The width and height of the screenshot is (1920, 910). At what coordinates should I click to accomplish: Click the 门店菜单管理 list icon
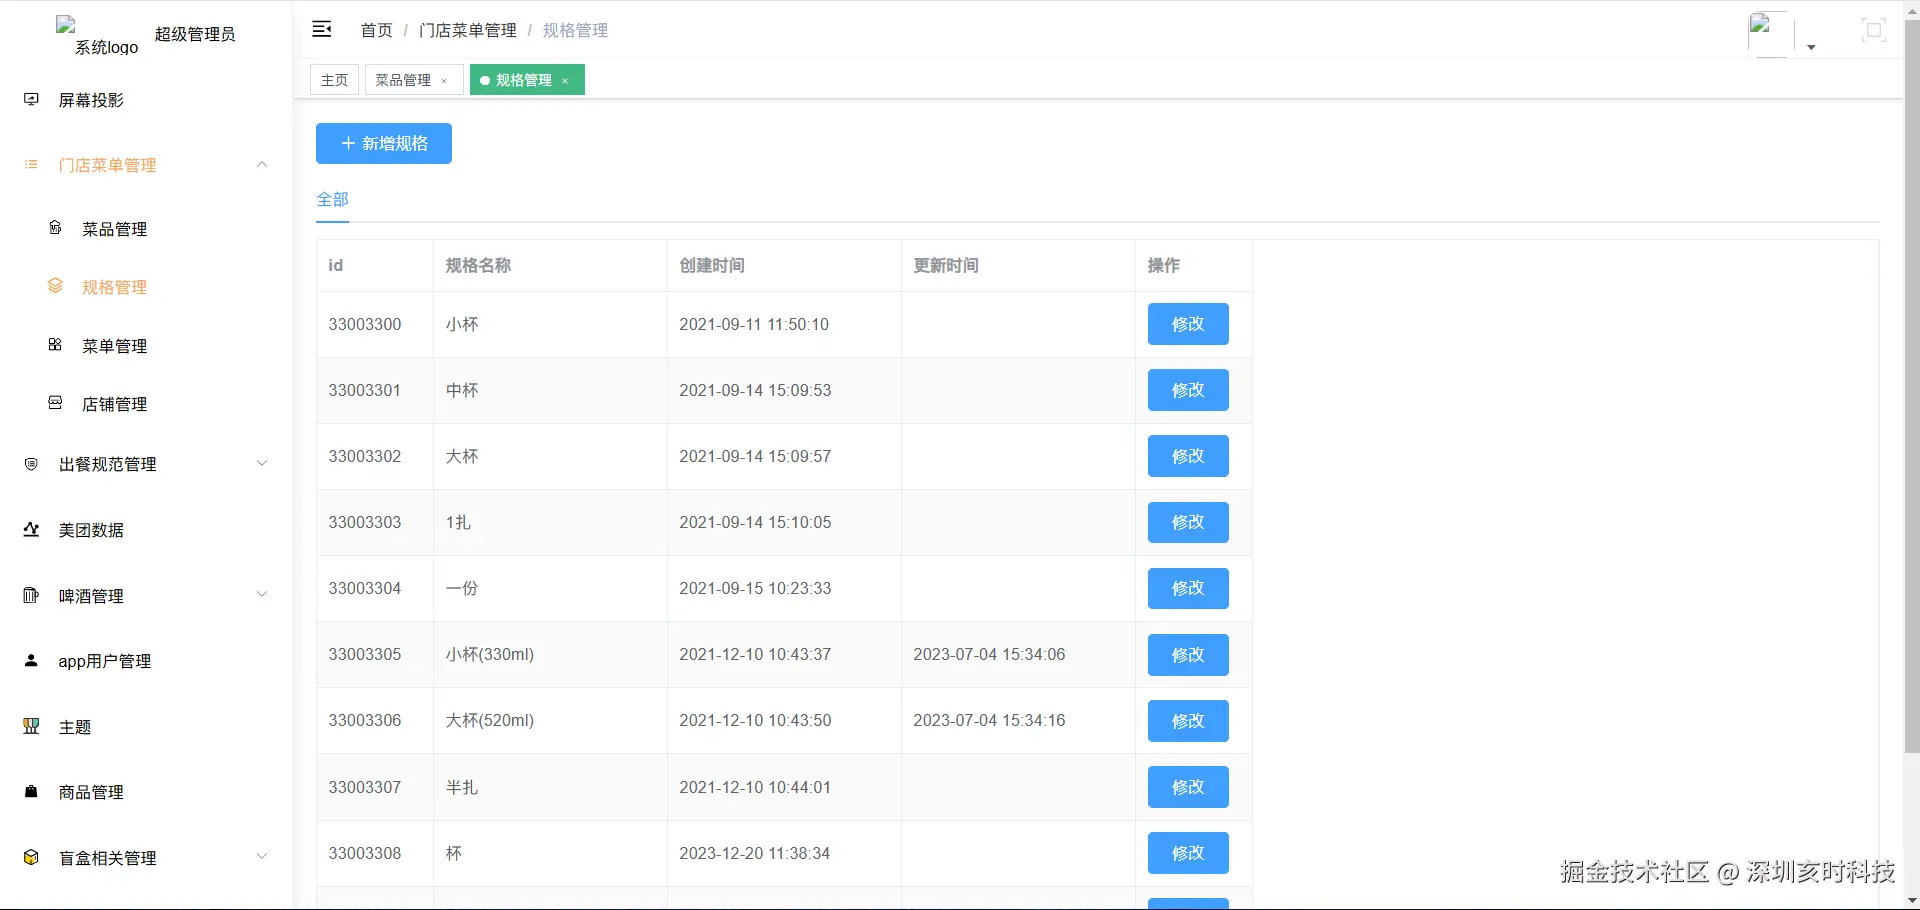pos(31,164)
